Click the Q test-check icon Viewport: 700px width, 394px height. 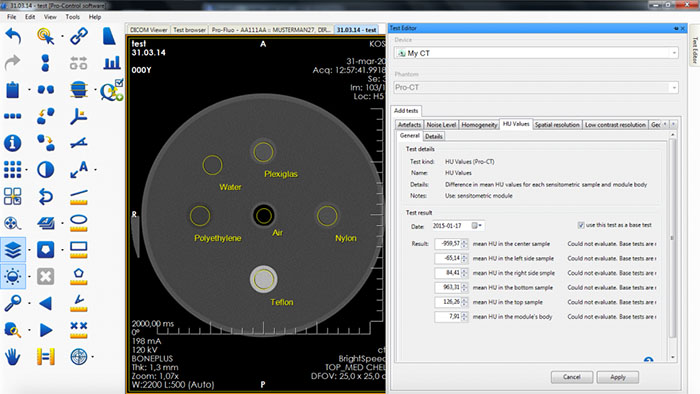click(112, 91)
